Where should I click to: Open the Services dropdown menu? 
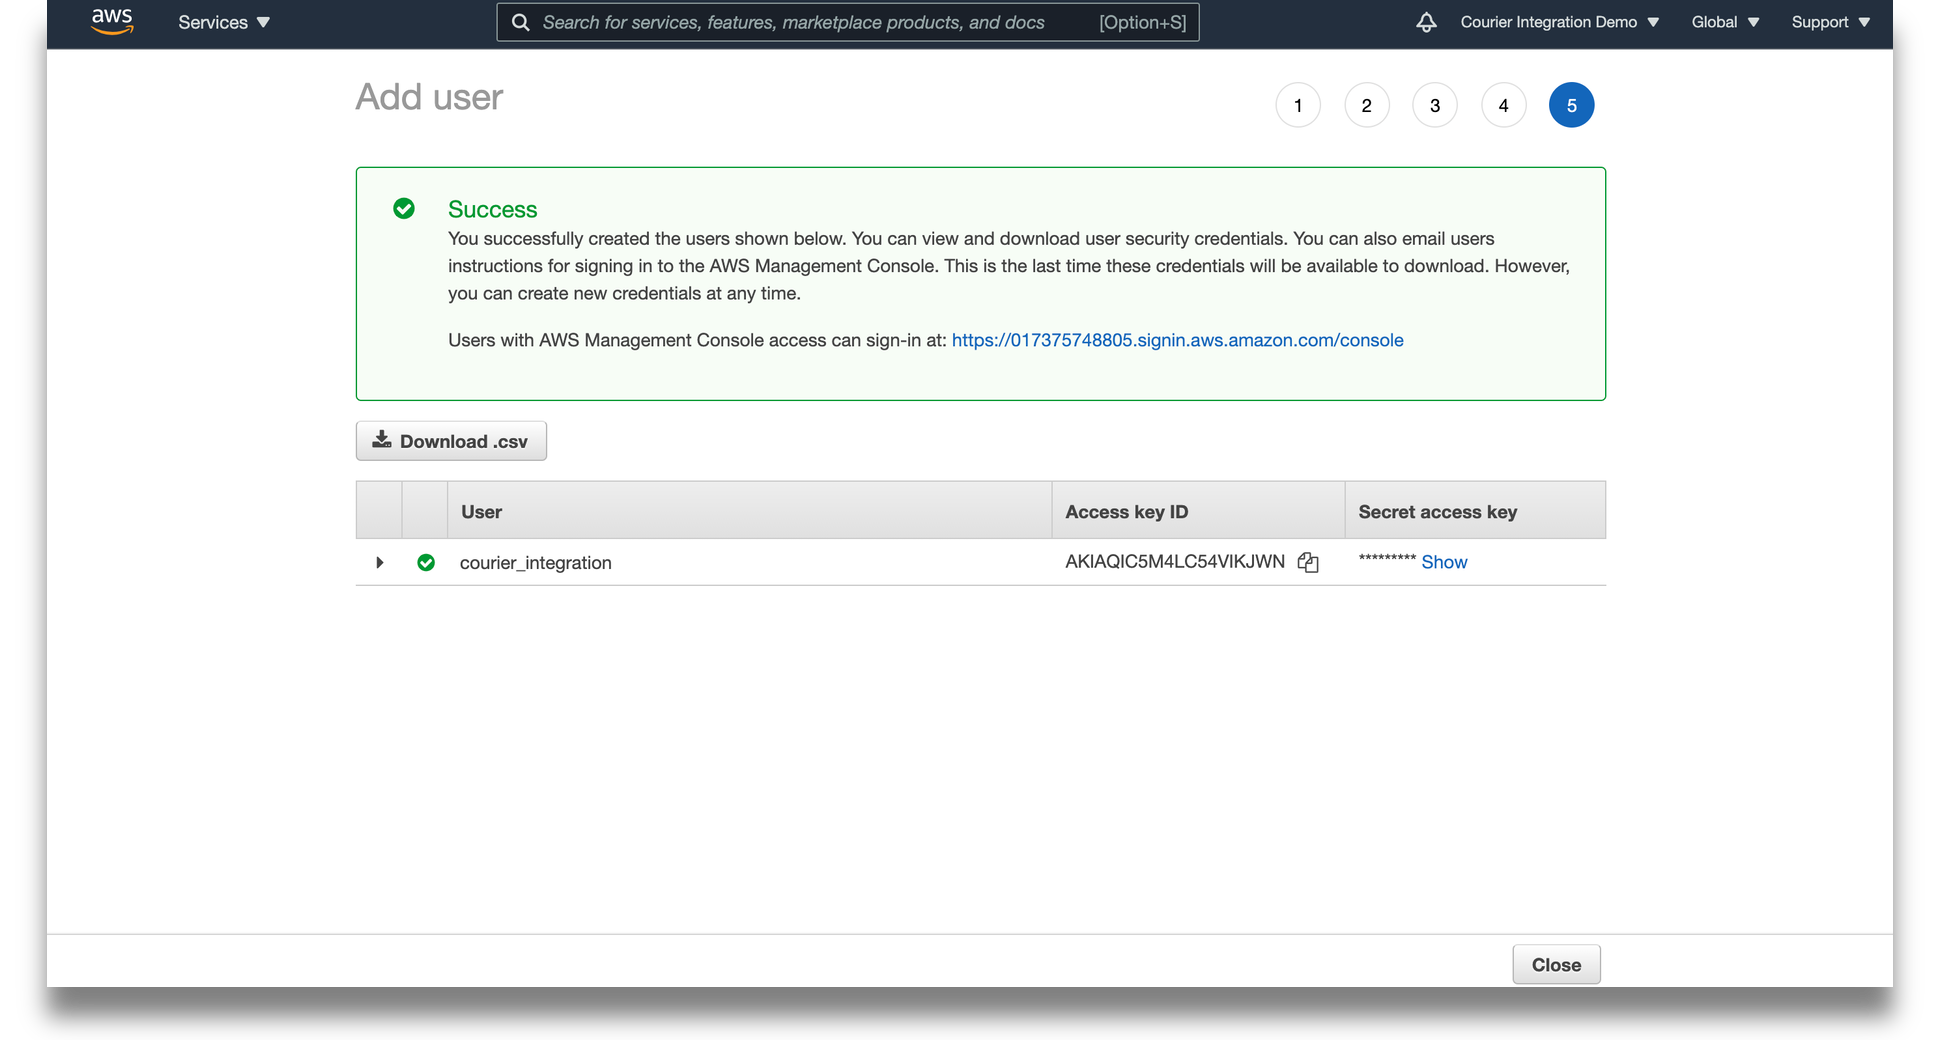pyautogui.click(x=224, y=22)
